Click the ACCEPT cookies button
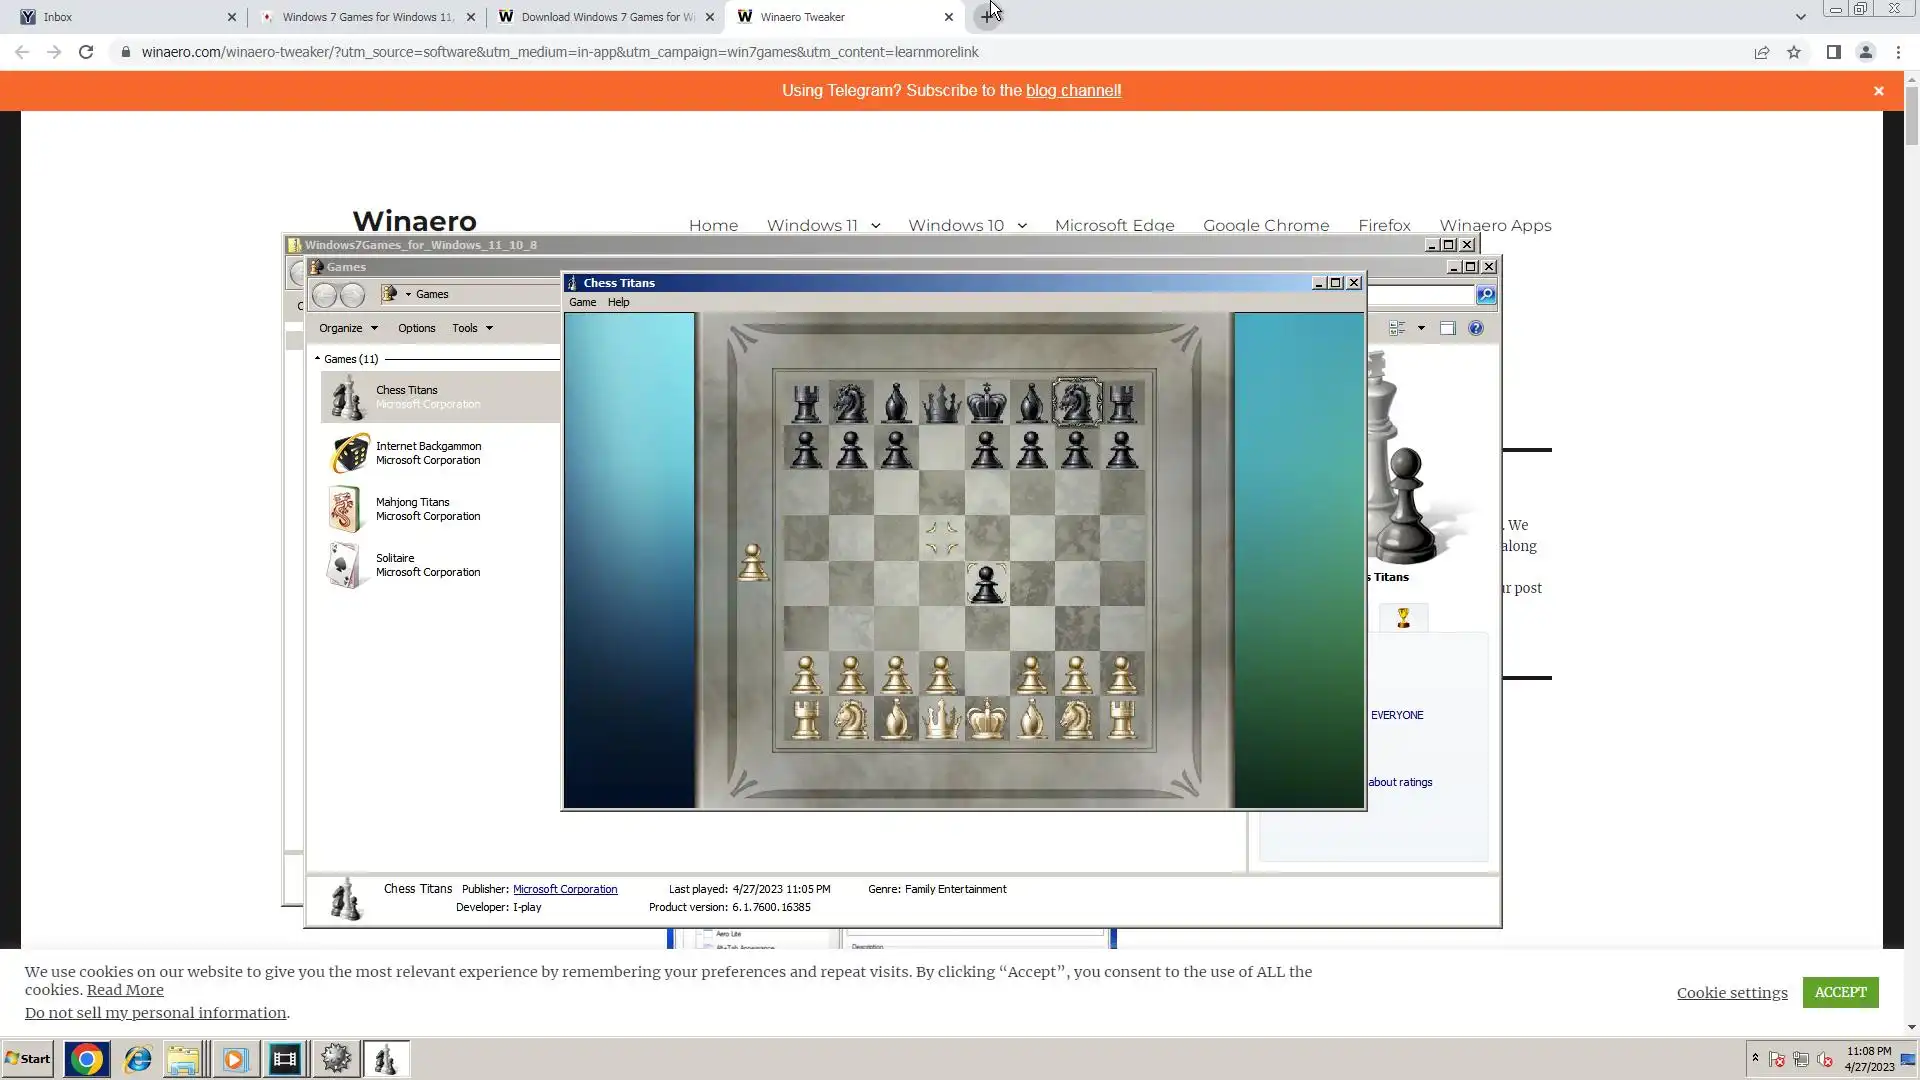 point(1840,992)
